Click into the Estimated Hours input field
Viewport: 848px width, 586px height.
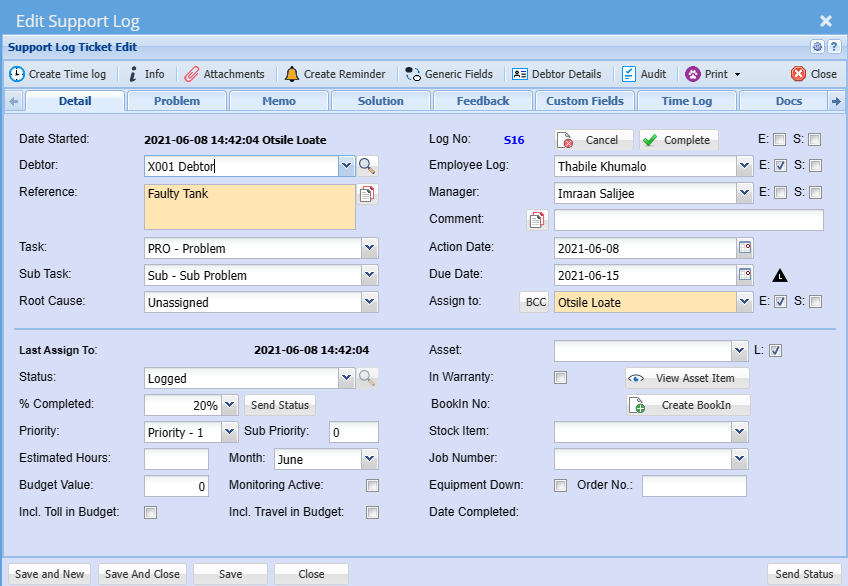176,459
